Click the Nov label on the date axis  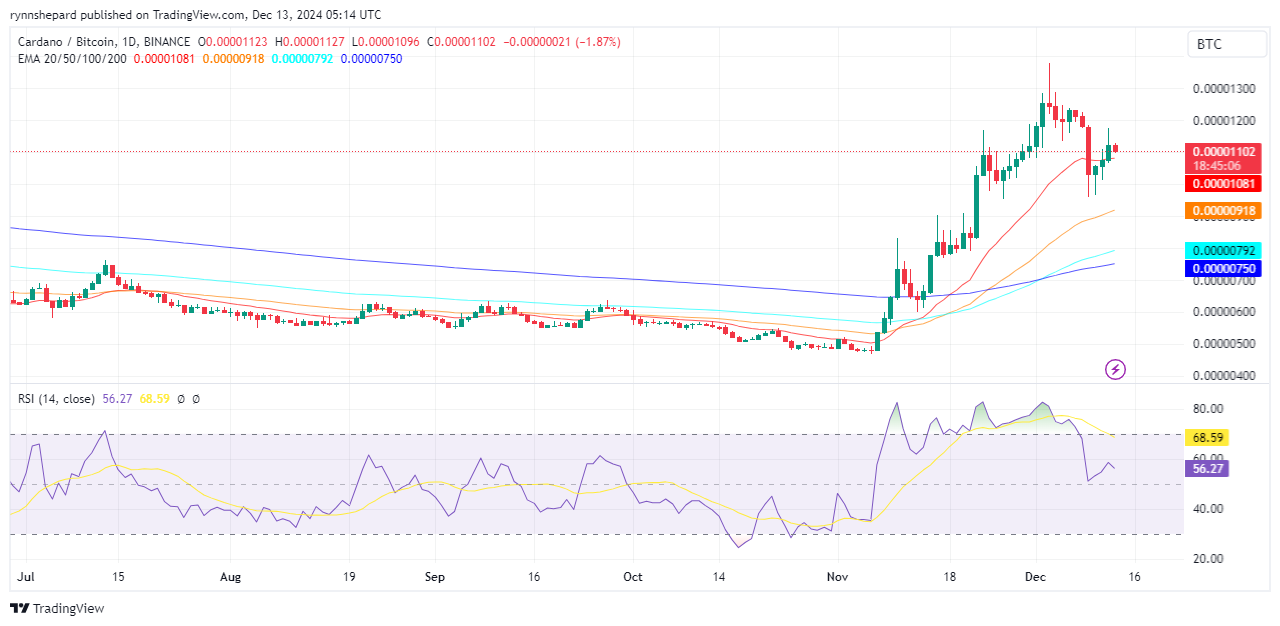[x=838, y=577]
